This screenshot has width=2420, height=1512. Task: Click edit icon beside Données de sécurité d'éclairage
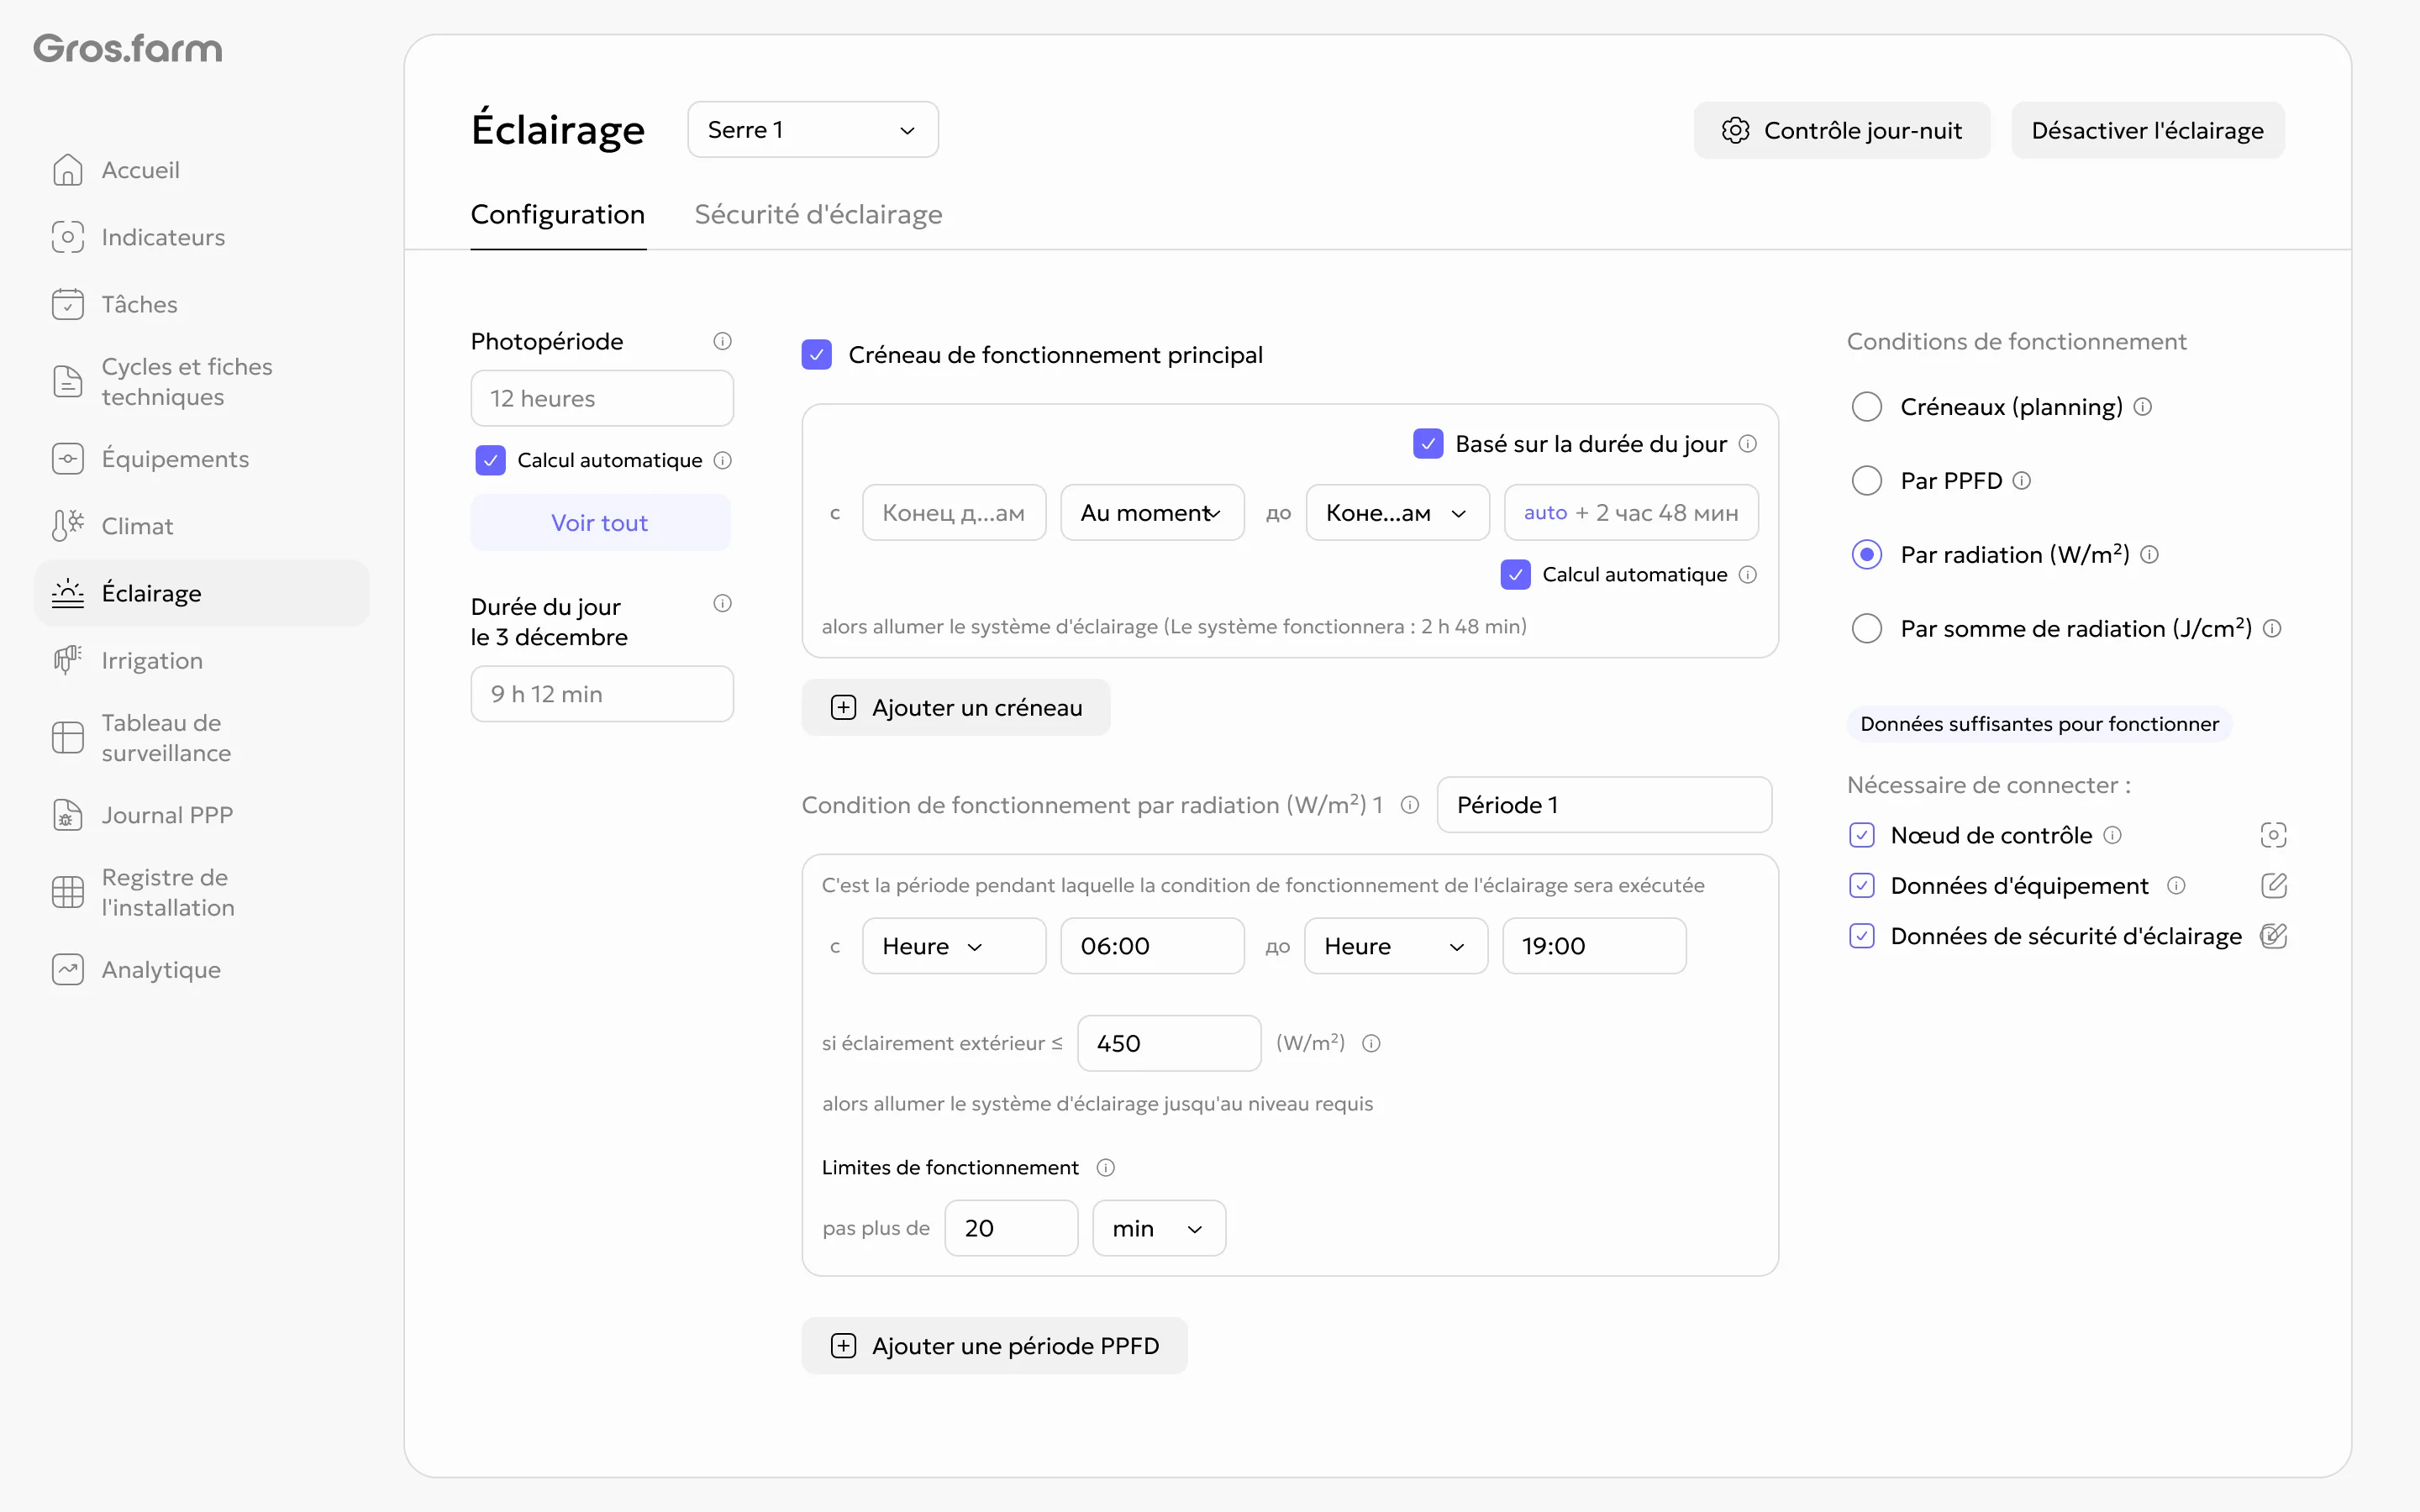click(x=2273, y=936)
